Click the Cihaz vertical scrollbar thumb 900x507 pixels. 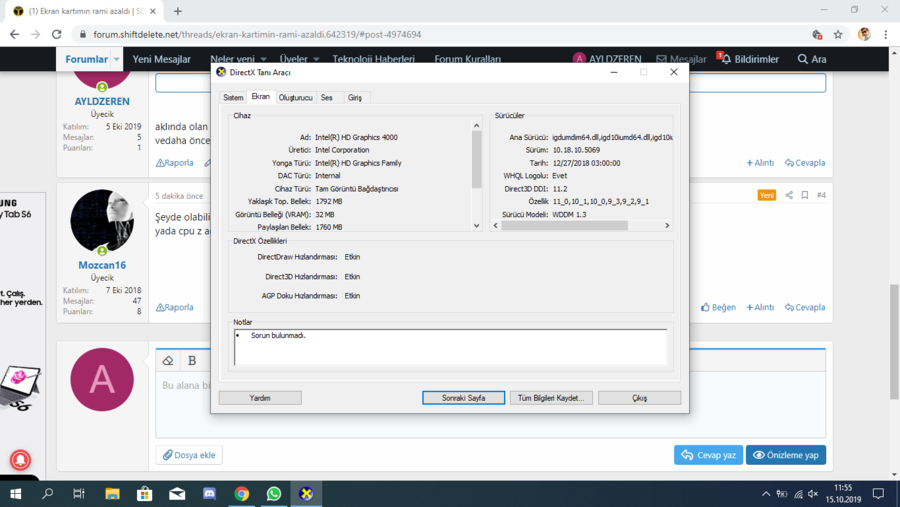pyautogui.click(x=476, y=159)
